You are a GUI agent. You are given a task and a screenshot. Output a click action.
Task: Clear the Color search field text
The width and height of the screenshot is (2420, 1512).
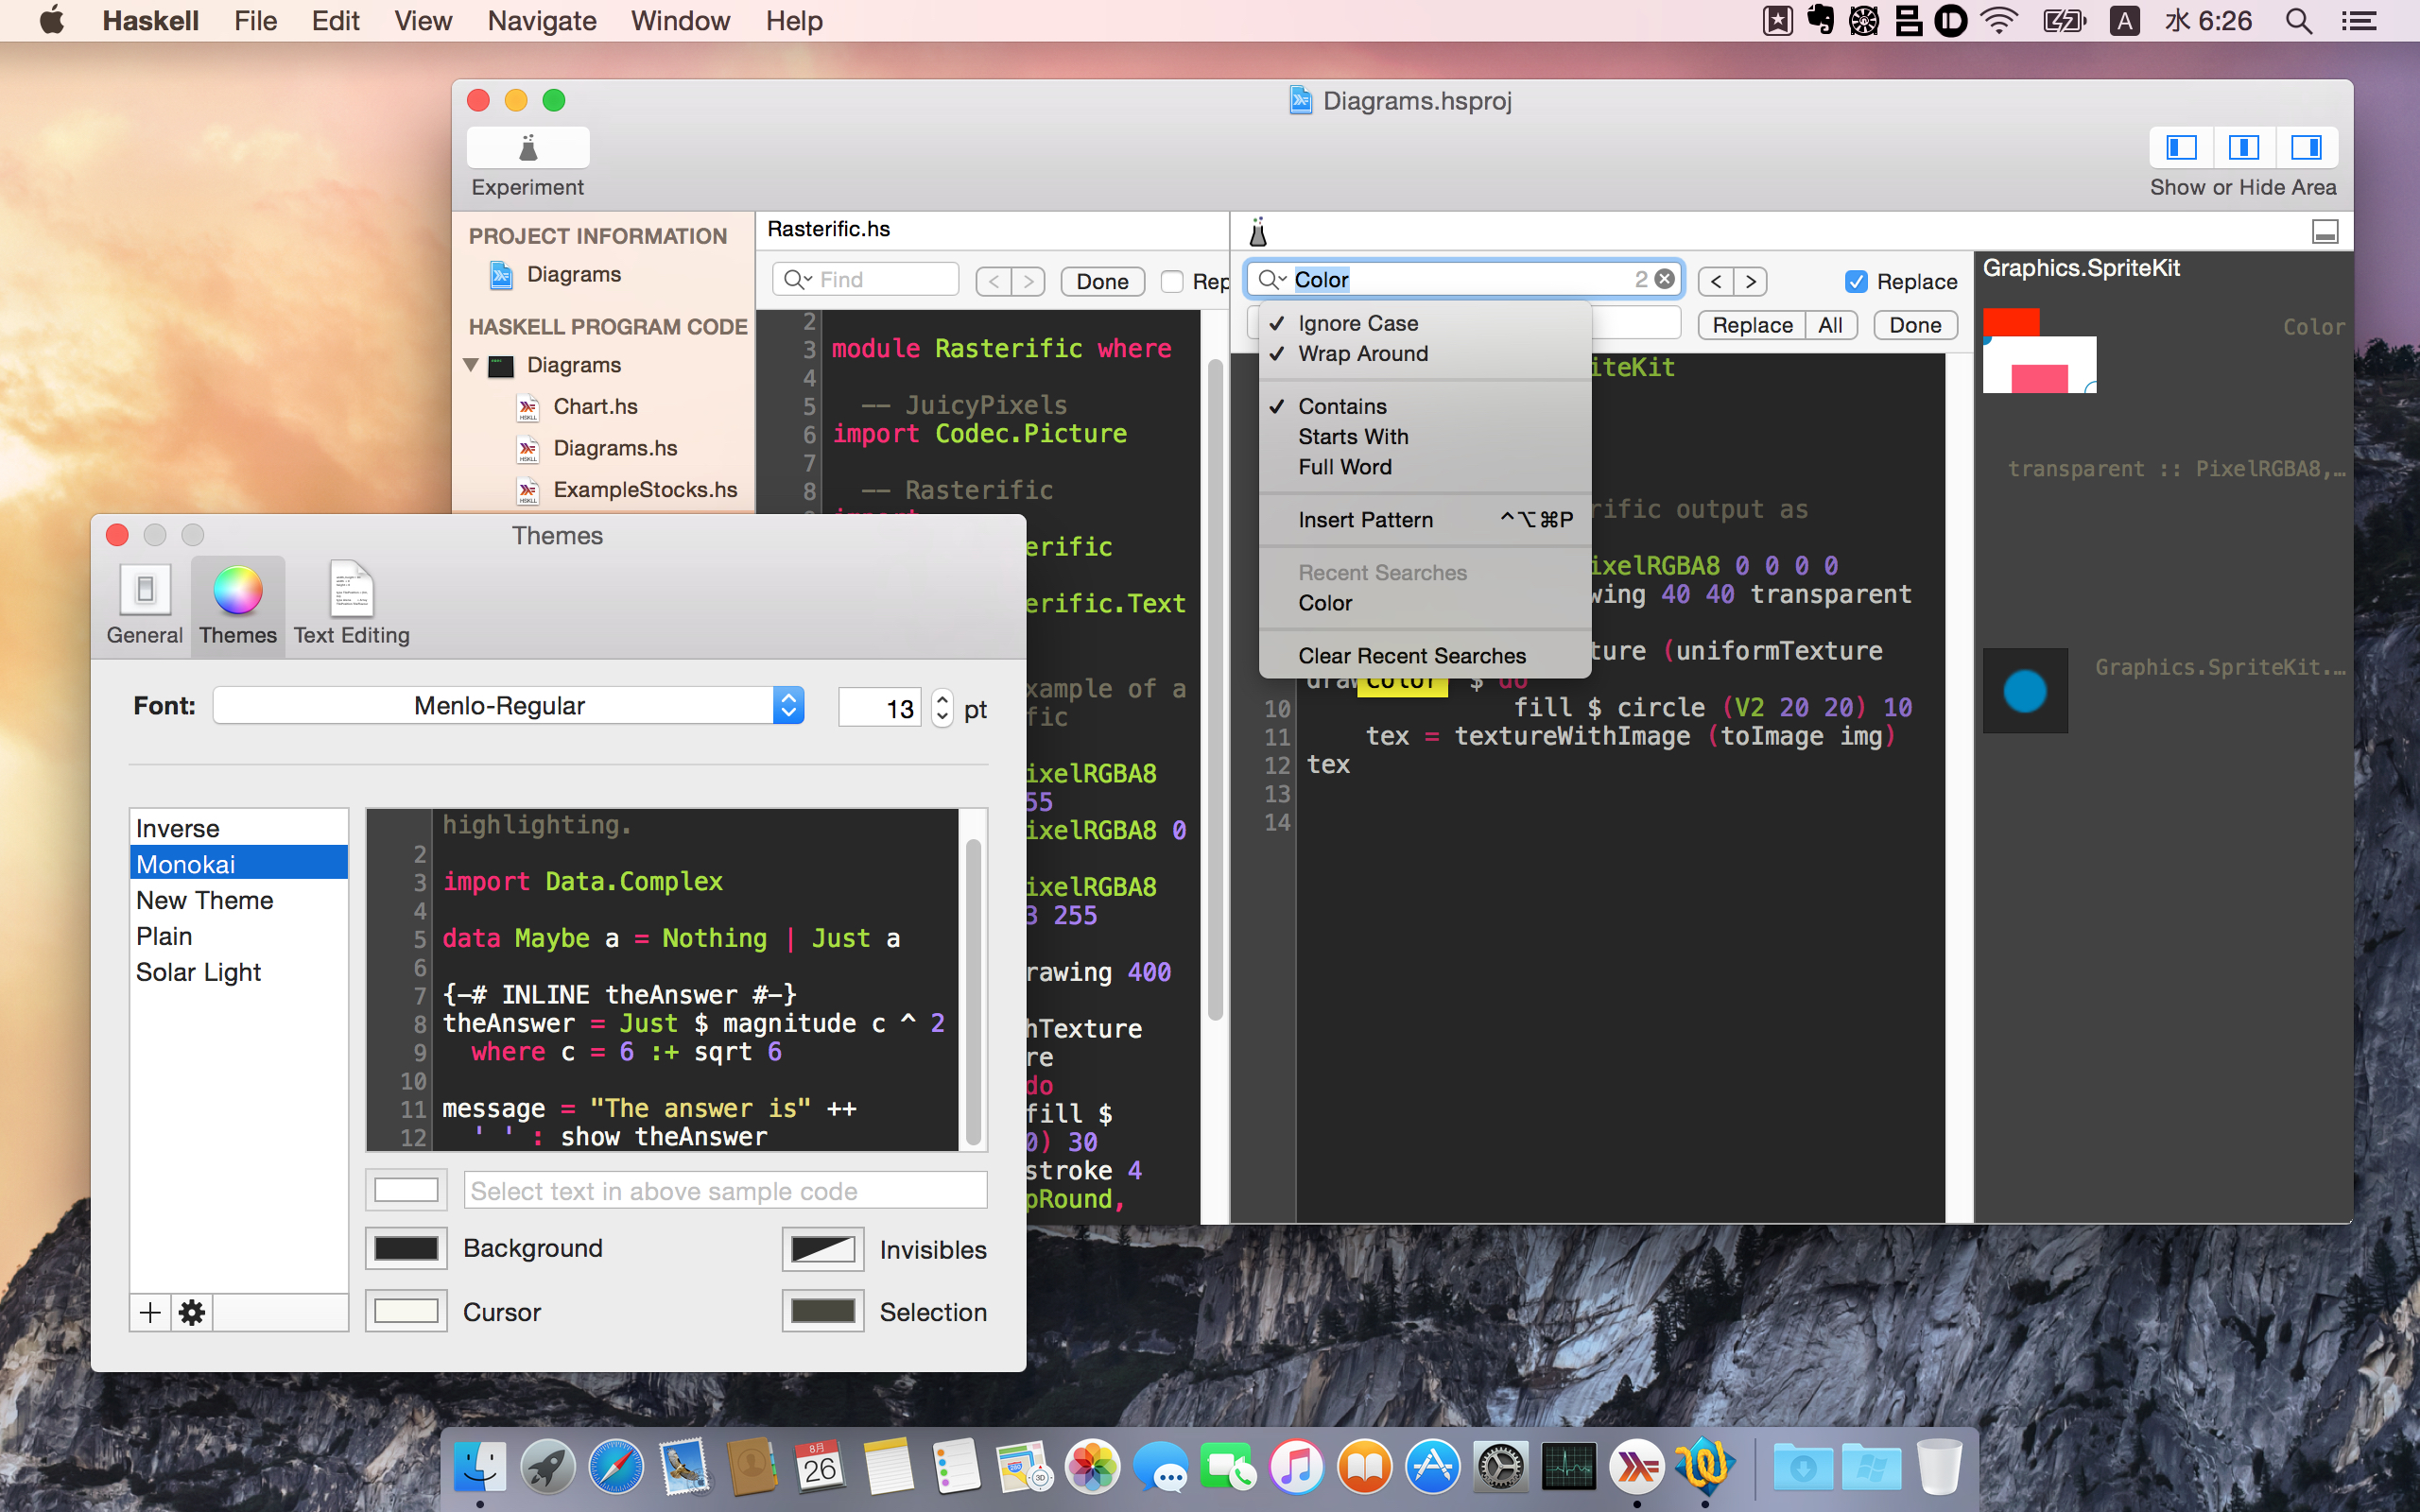coord(1665,279)
